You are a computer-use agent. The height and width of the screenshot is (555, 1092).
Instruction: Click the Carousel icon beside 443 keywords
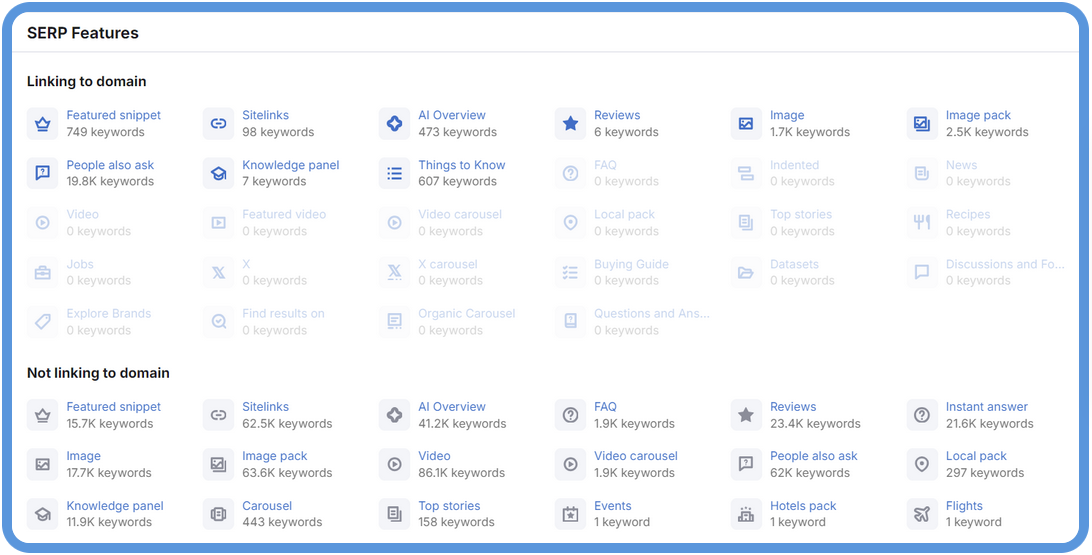tap(218, 515)
